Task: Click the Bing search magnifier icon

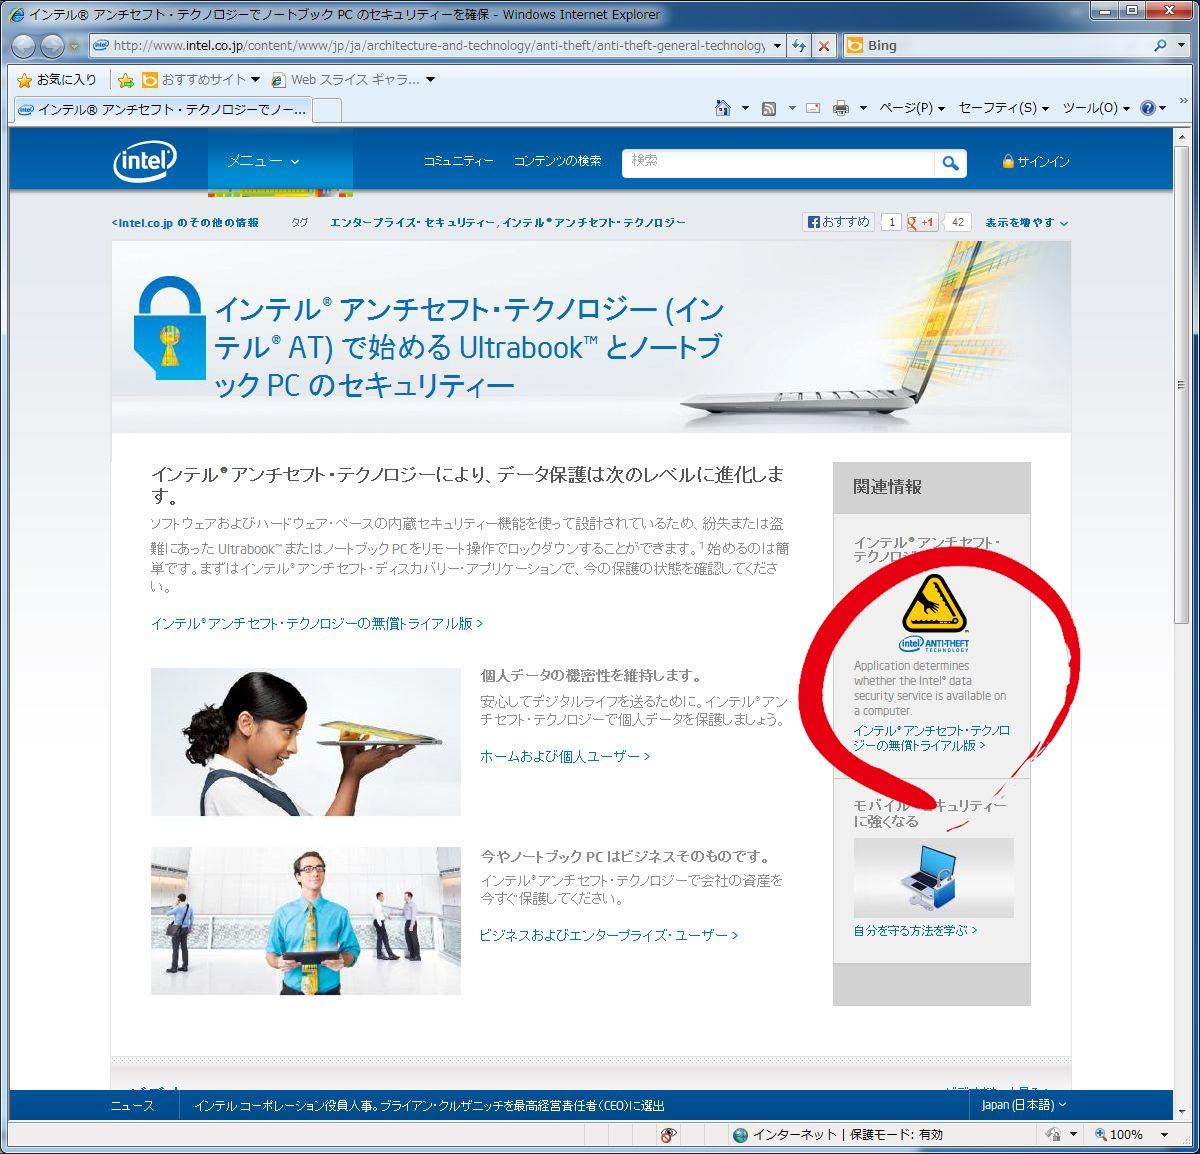Action: tap(1160, 45)
